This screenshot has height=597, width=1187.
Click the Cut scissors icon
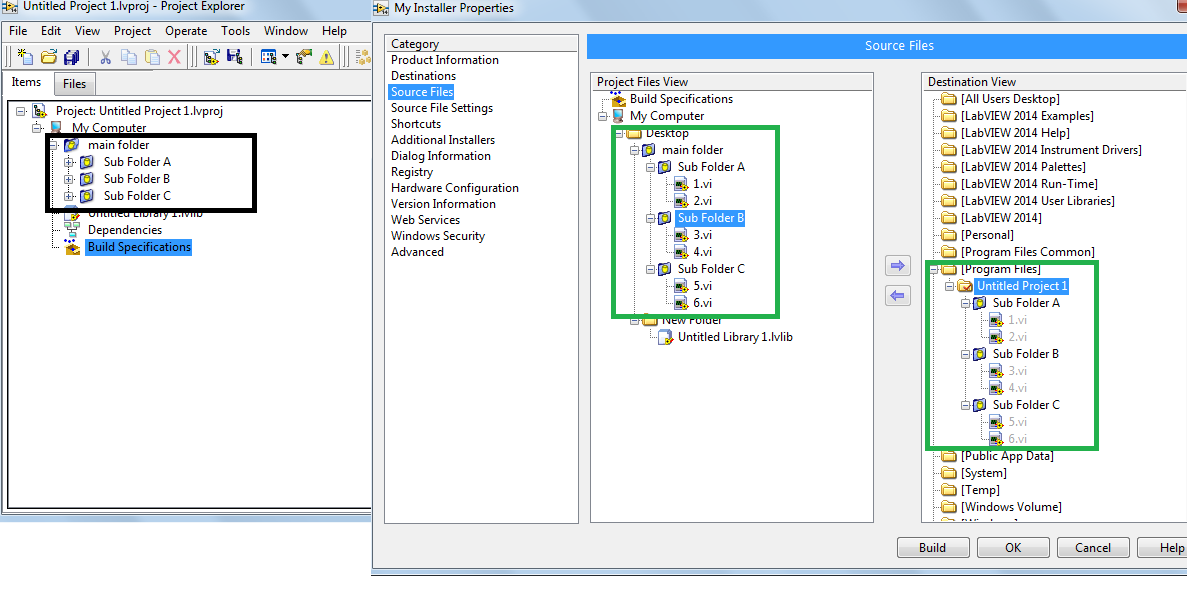[105, 57]
